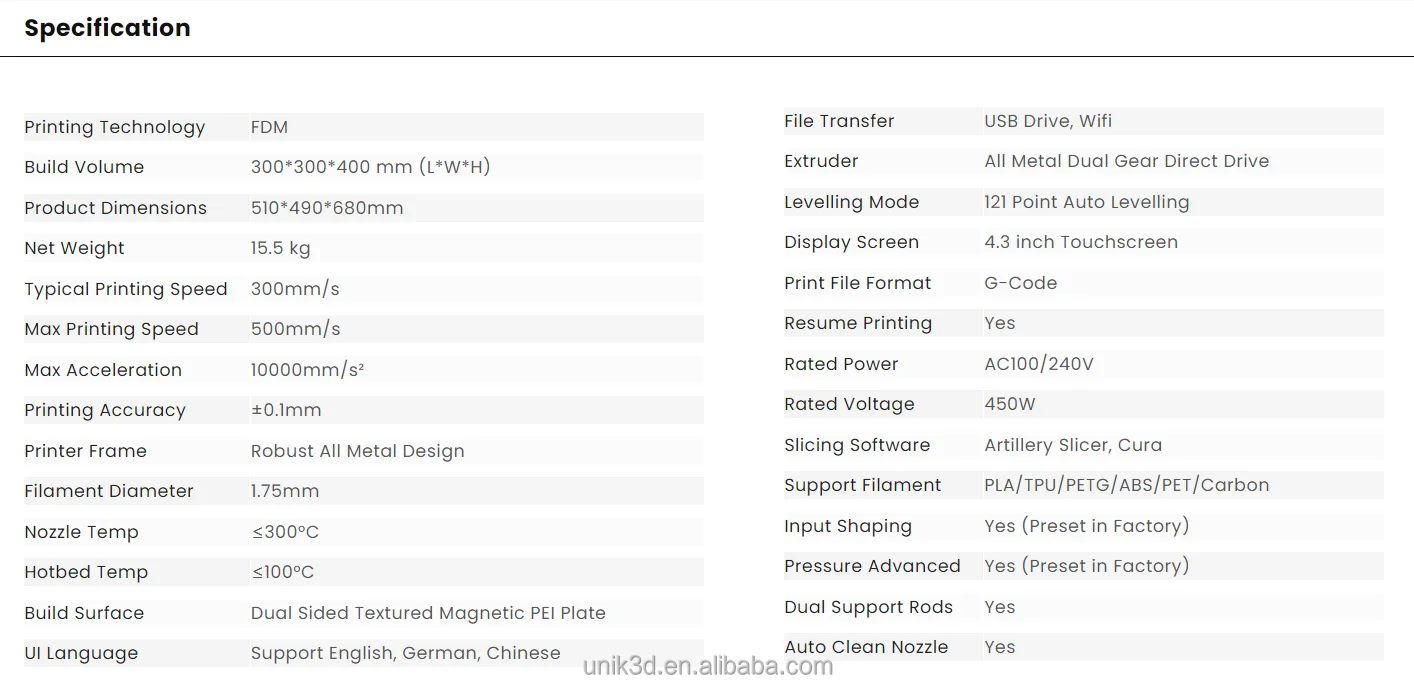Click the 121 Point Auto Levelling text
Viewport: 1414px width, 684px height.
pyautogui.click(x=1086, y=202)
